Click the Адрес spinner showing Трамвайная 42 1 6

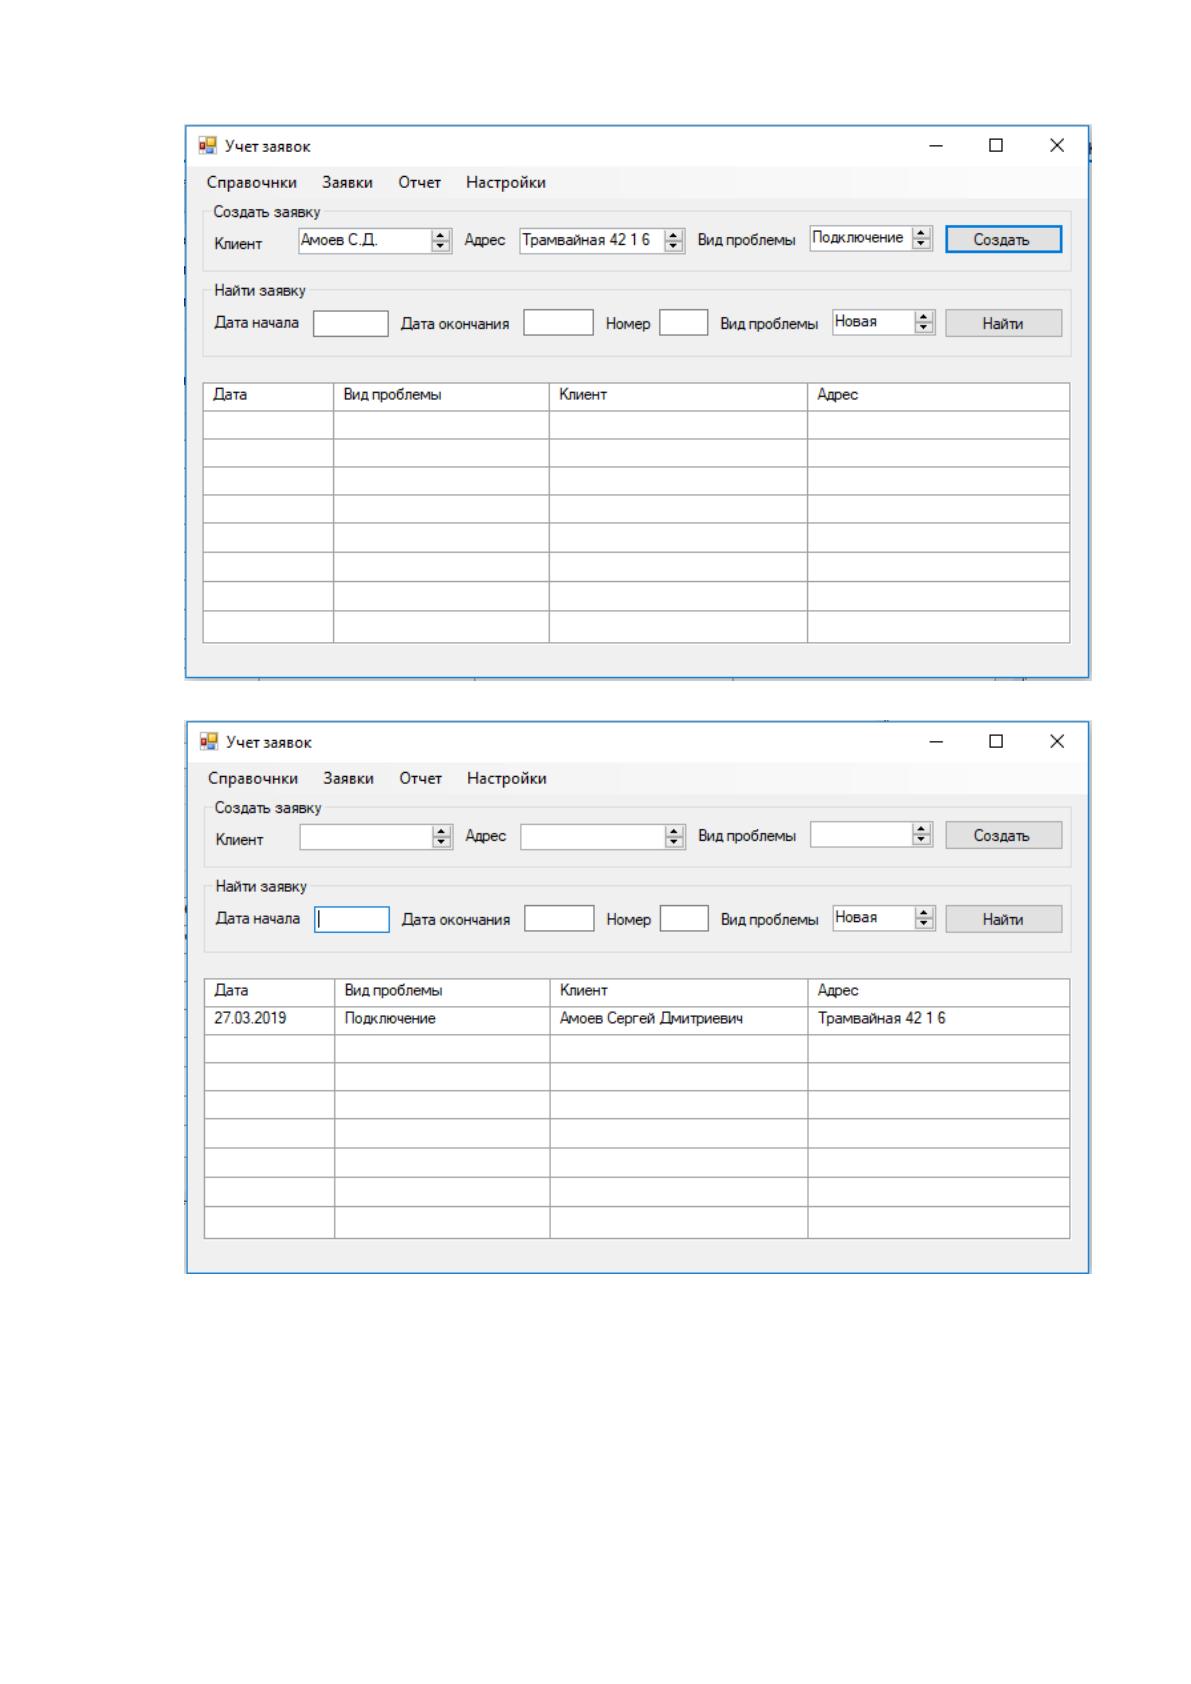click(x=674, y=240)
